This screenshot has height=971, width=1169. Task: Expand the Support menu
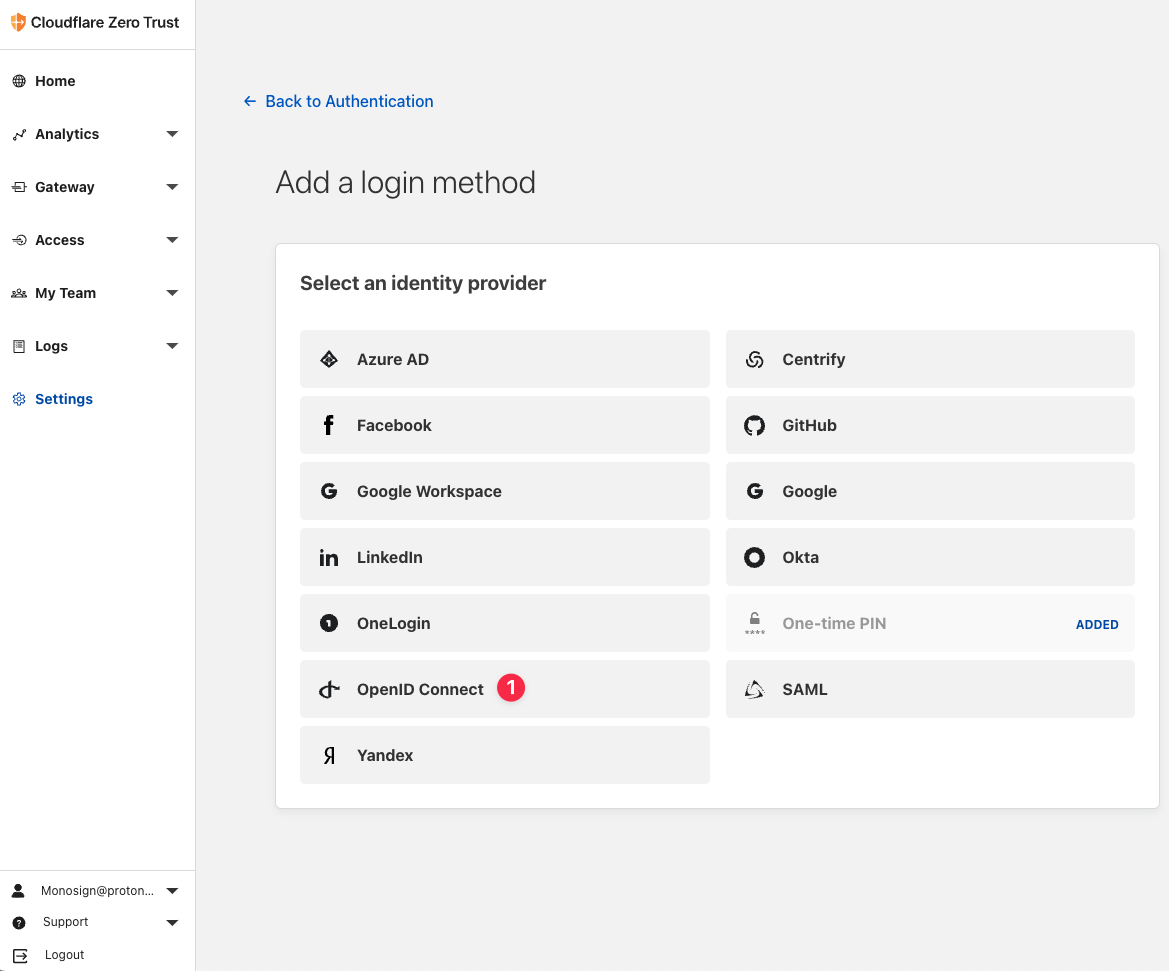172,922
